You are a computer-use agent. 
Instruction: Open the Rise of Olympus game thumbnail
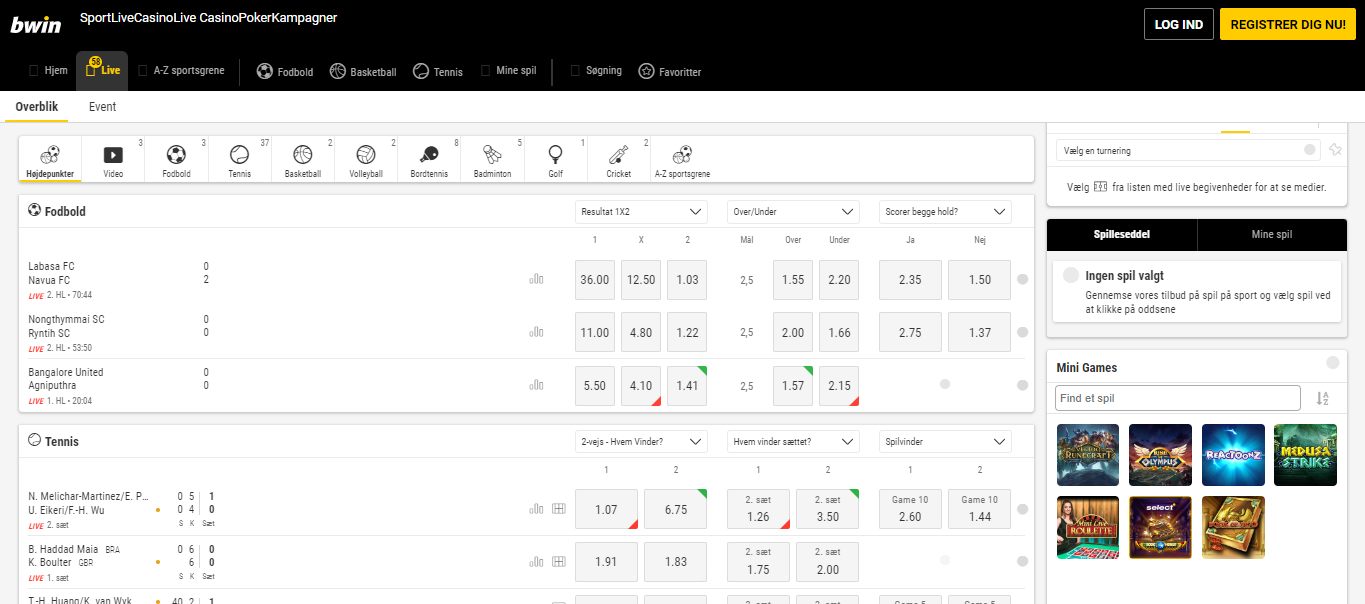[x=1160, y=455]
